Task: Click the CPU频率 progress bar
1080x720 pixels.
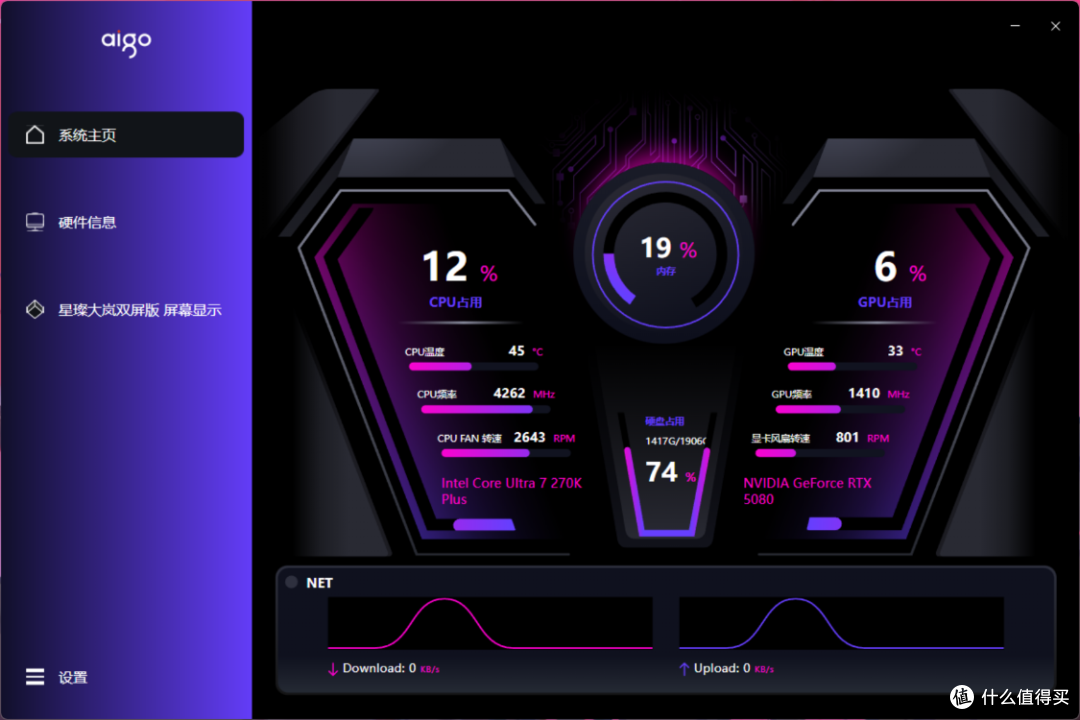Action: pos(486,409)
